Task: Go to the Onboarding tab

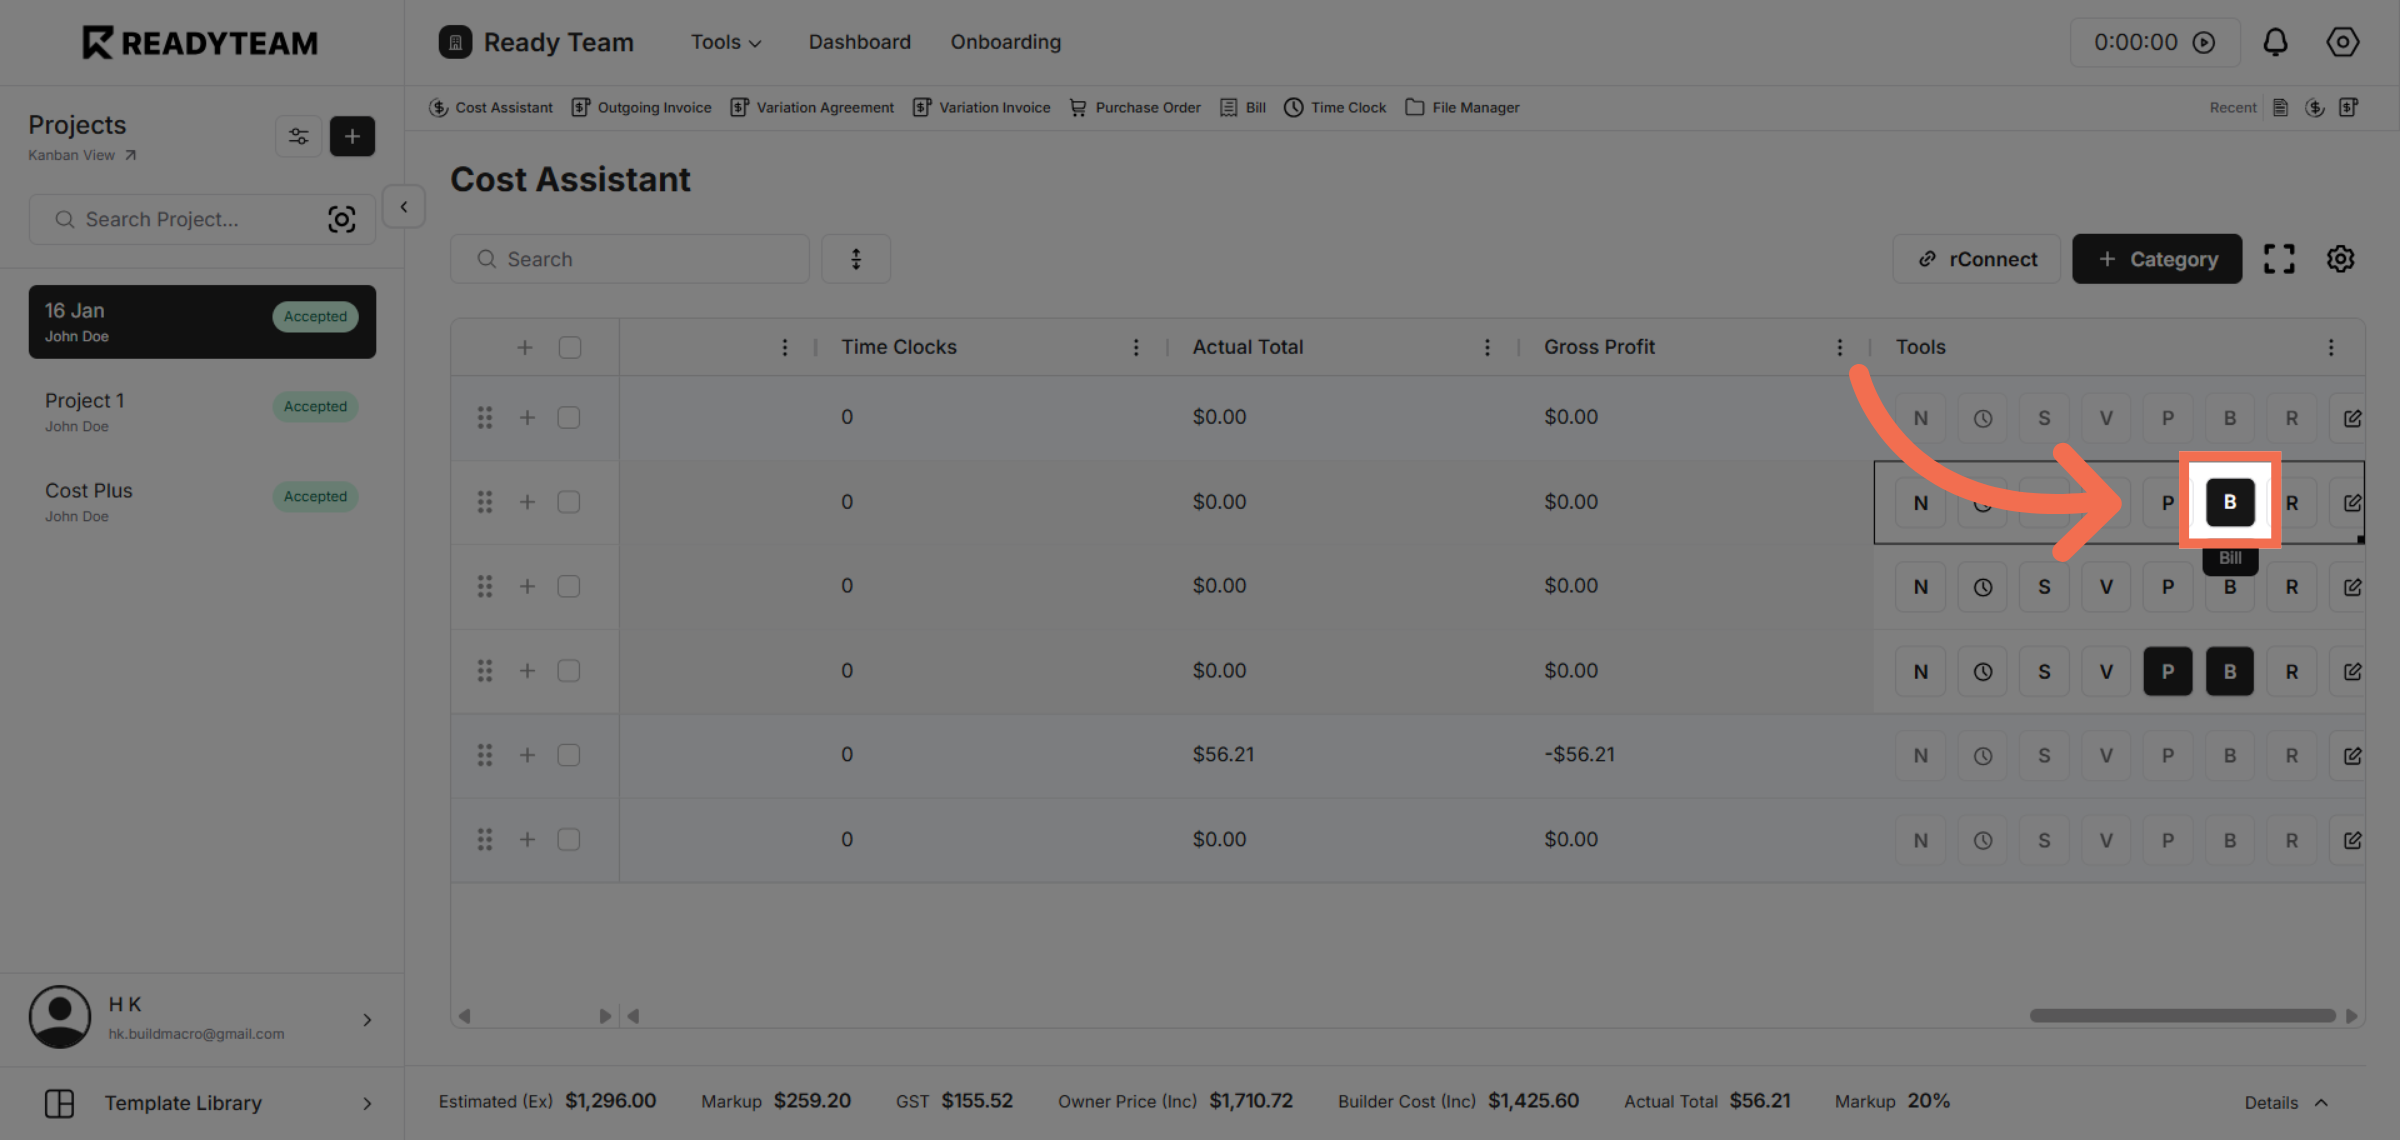Action: [x=1005, y=42]
